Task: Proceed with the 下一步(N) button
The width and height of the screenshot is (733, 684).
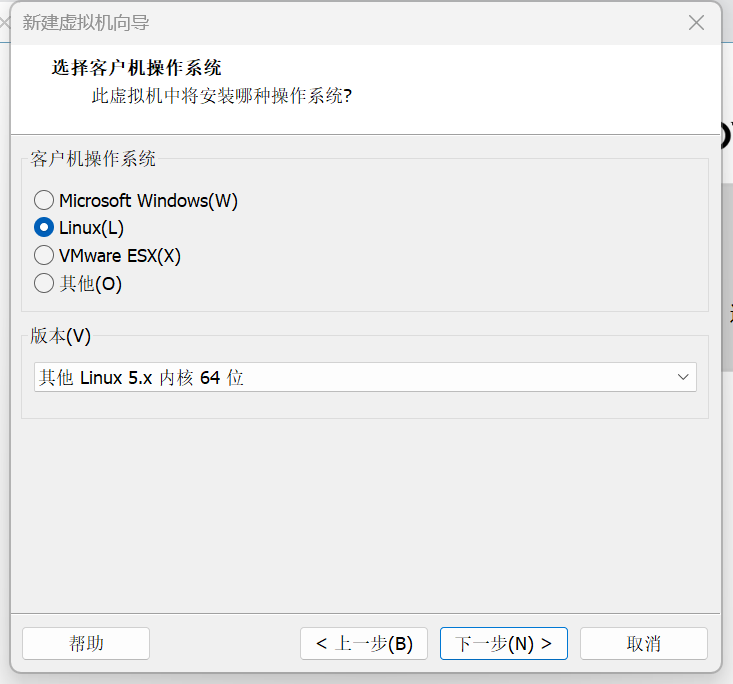Action: tap(504, 643)
